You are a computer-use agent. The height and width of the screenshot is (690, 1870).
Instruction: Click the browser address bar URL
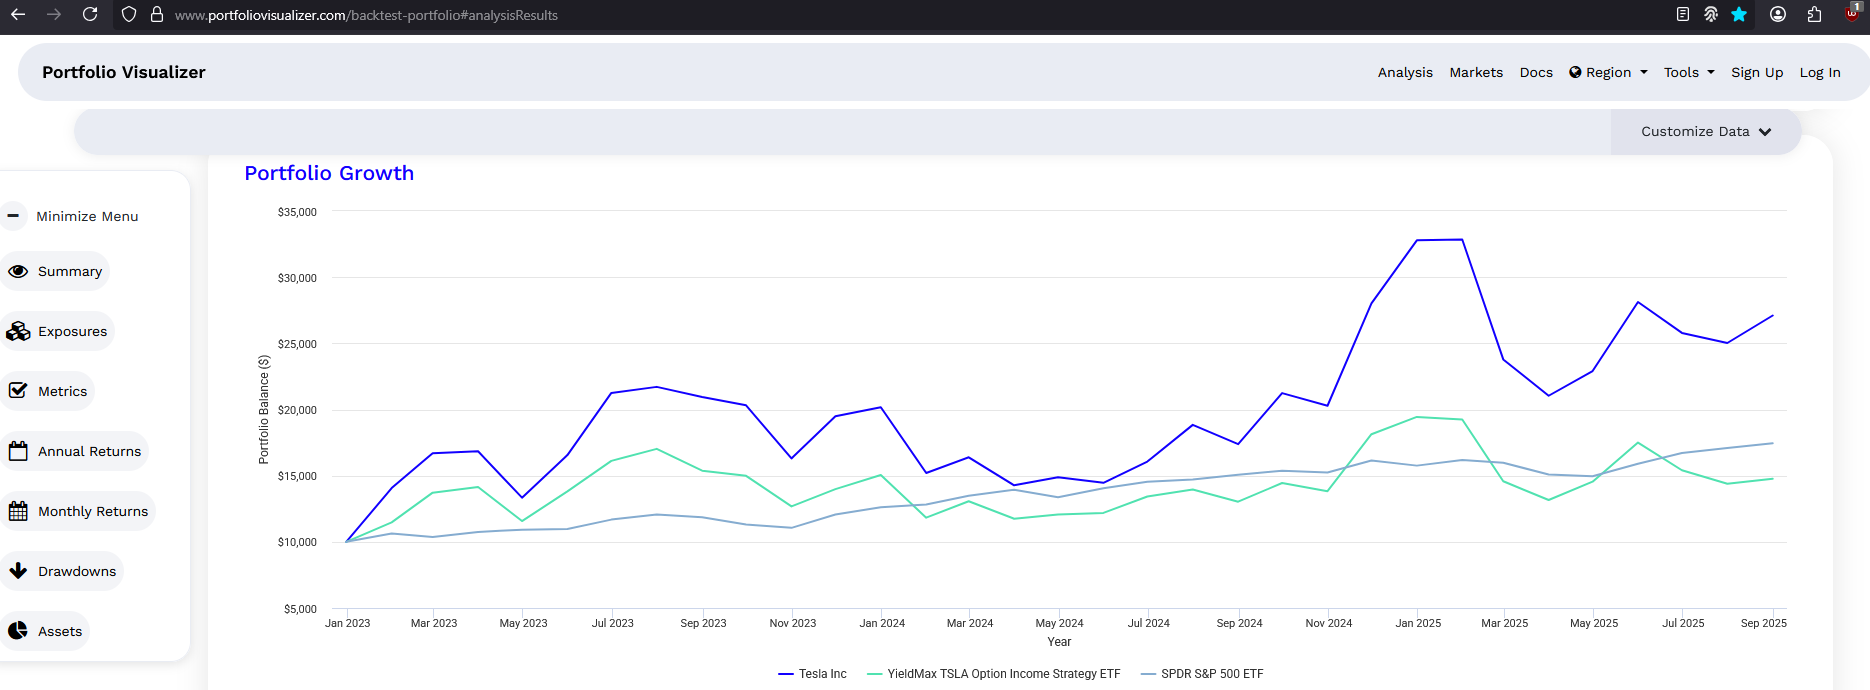pos(366,15)
